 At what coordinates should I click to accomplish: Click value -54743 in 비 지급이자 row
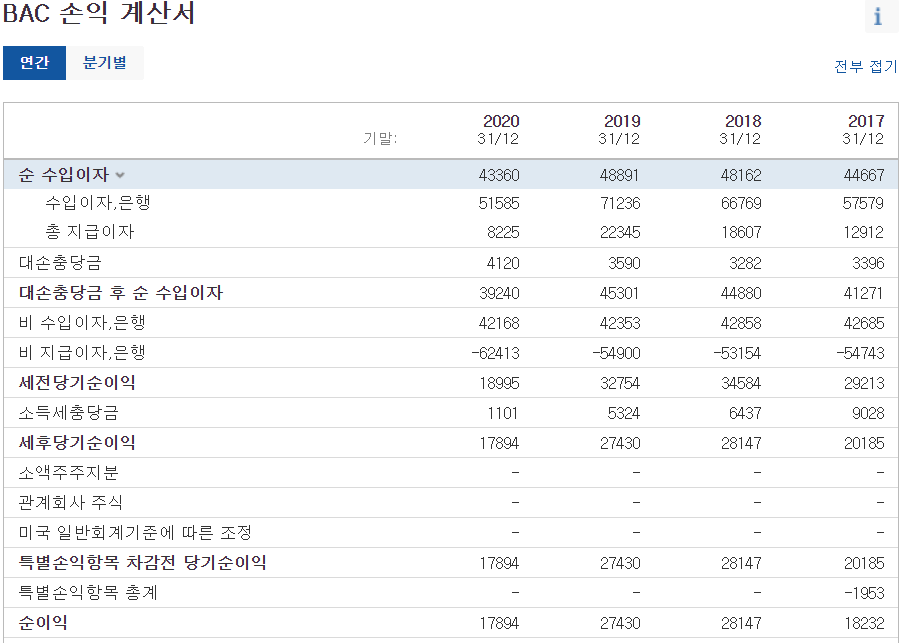[x=860, y=353]
